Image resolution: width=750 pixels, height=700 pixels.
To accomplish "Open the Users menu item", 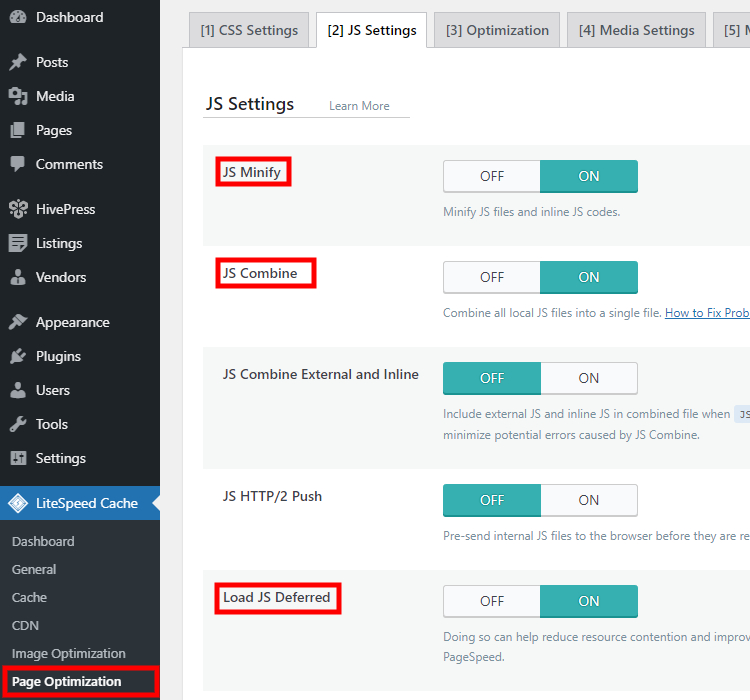I will coord(53,390).
